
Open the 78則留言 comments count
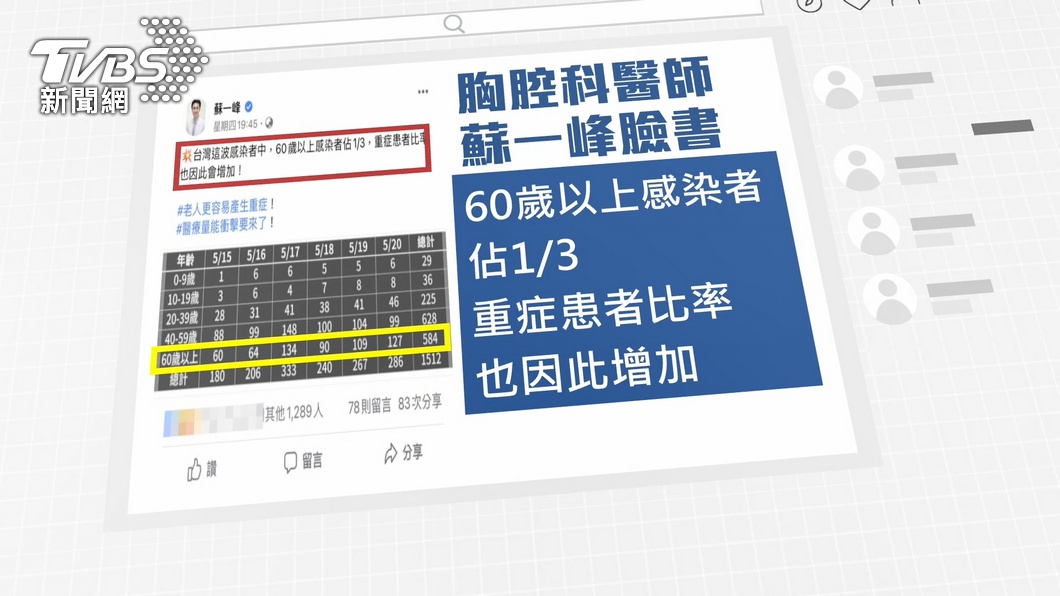tap(369, 406)
